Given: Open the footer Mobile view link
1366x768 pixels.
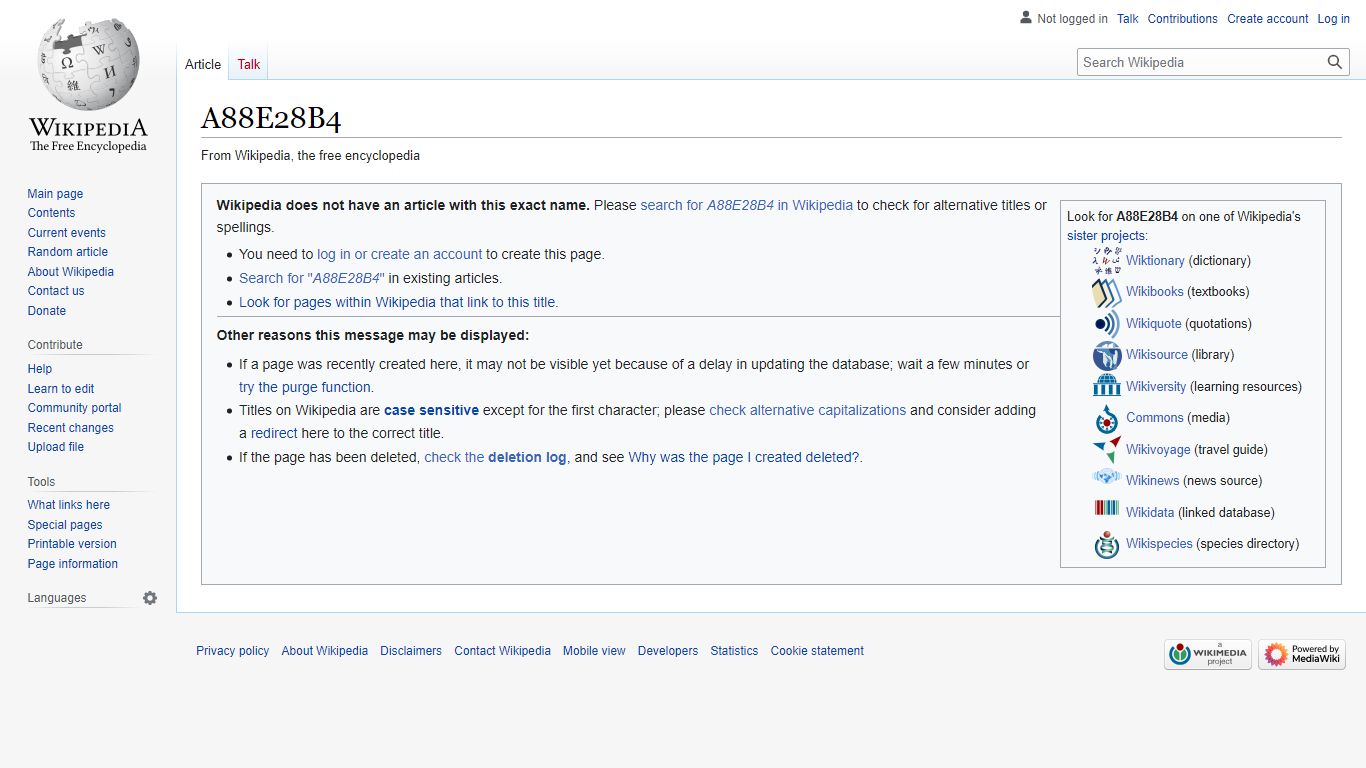Looking at the screenshot, I should coord(594,651).
